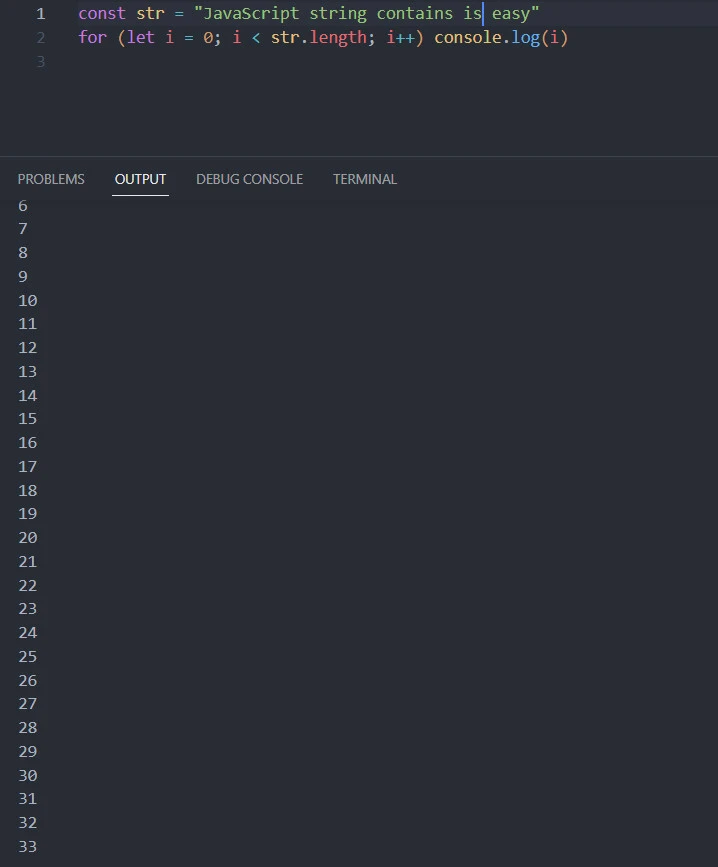The width and height of the screenshot is (718, 867).
Task: Open the DEBUG CONSOLE tab
Action: 249,179
